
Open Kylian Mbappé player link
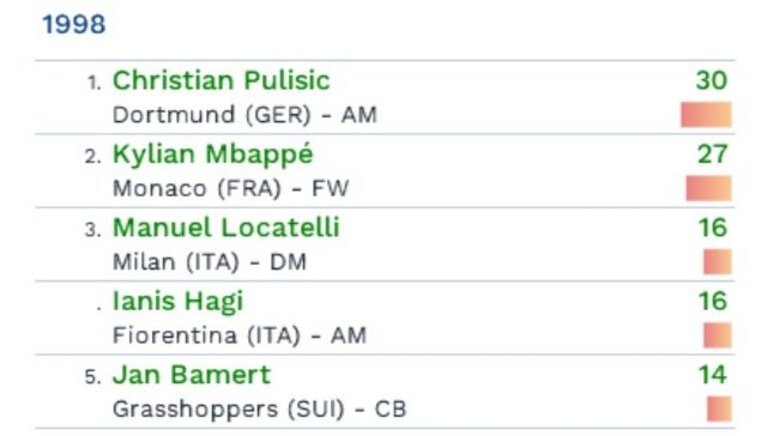pos(213,155)
